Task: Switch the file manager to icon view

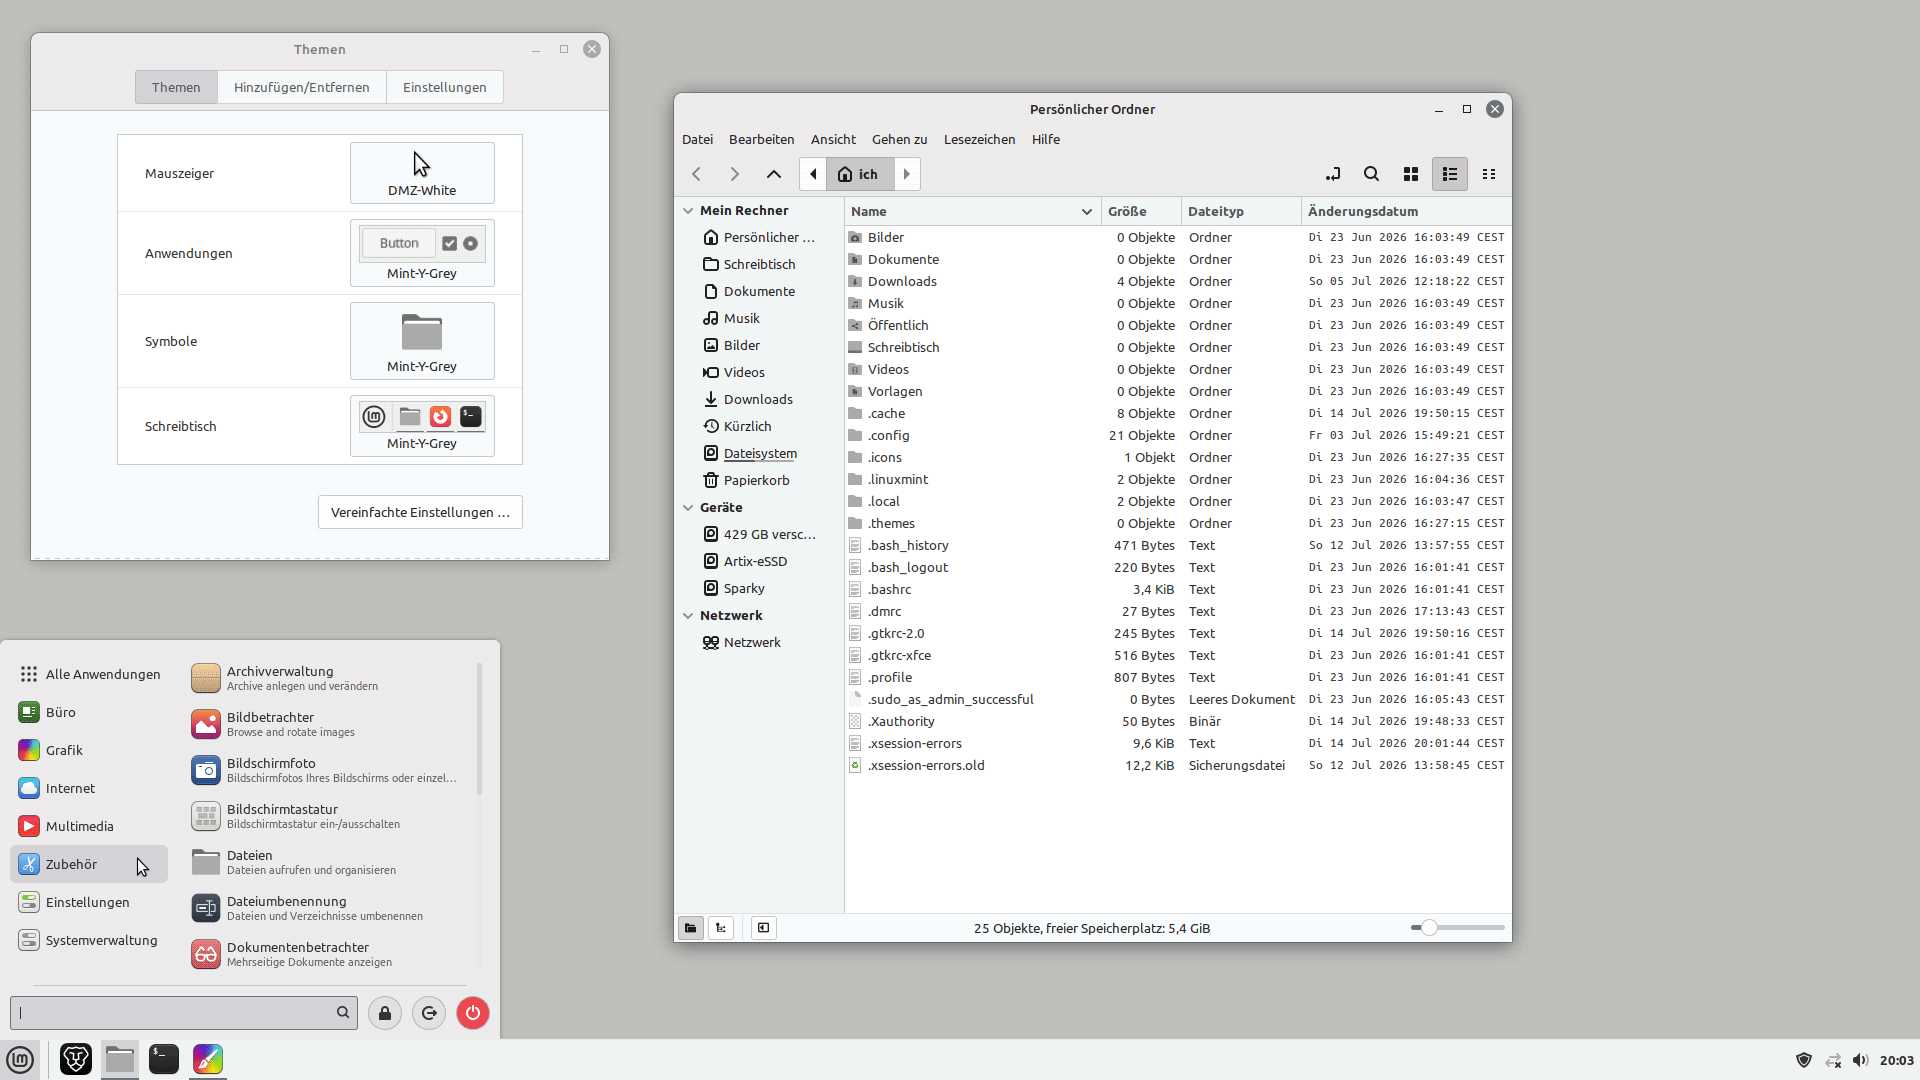Action: (x=1411, y=174)
